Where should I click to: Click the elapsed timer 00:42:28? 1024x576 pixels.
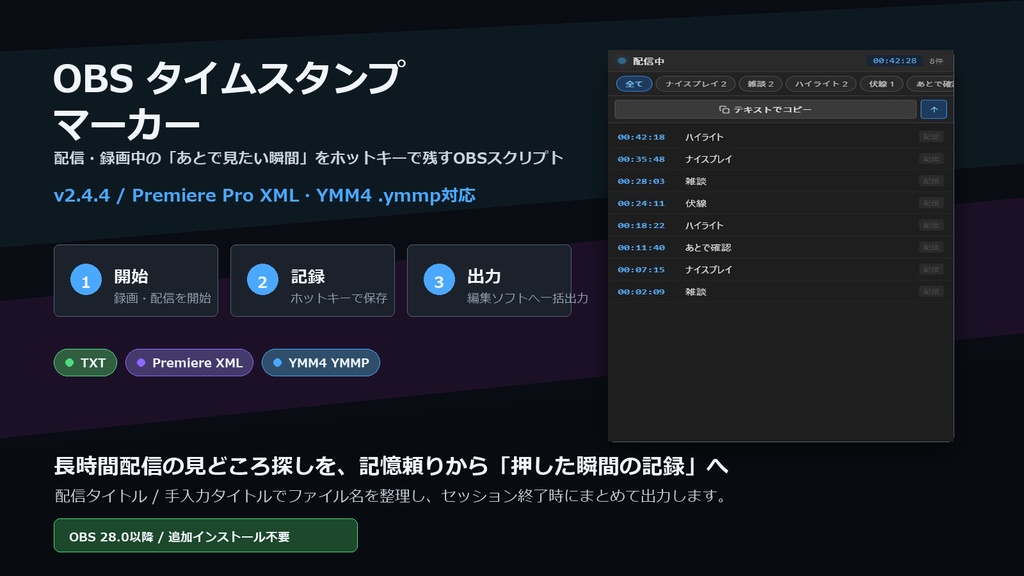(x=895, y=61)
